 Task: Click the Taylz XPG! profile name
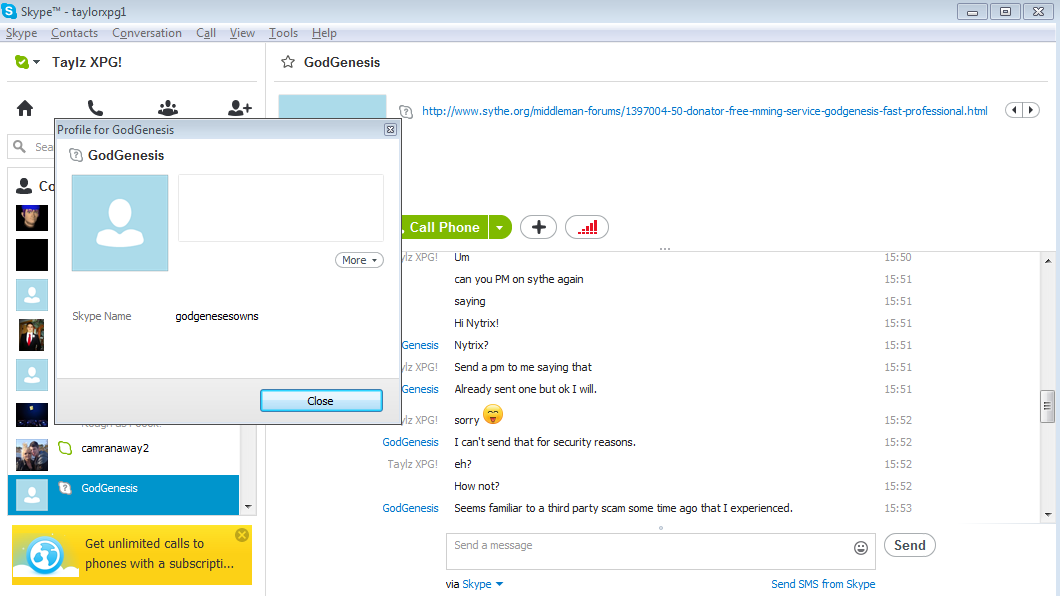point(87,62)
